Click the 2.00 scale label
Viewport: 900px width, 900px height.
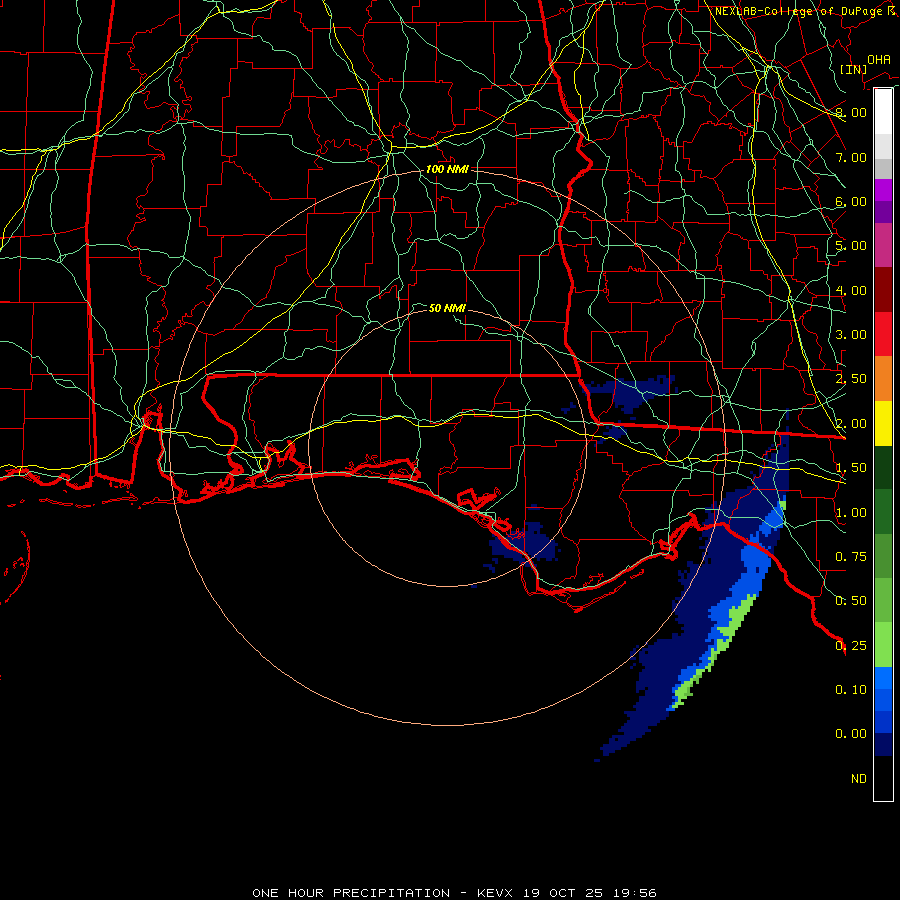(x=851, y=424)
